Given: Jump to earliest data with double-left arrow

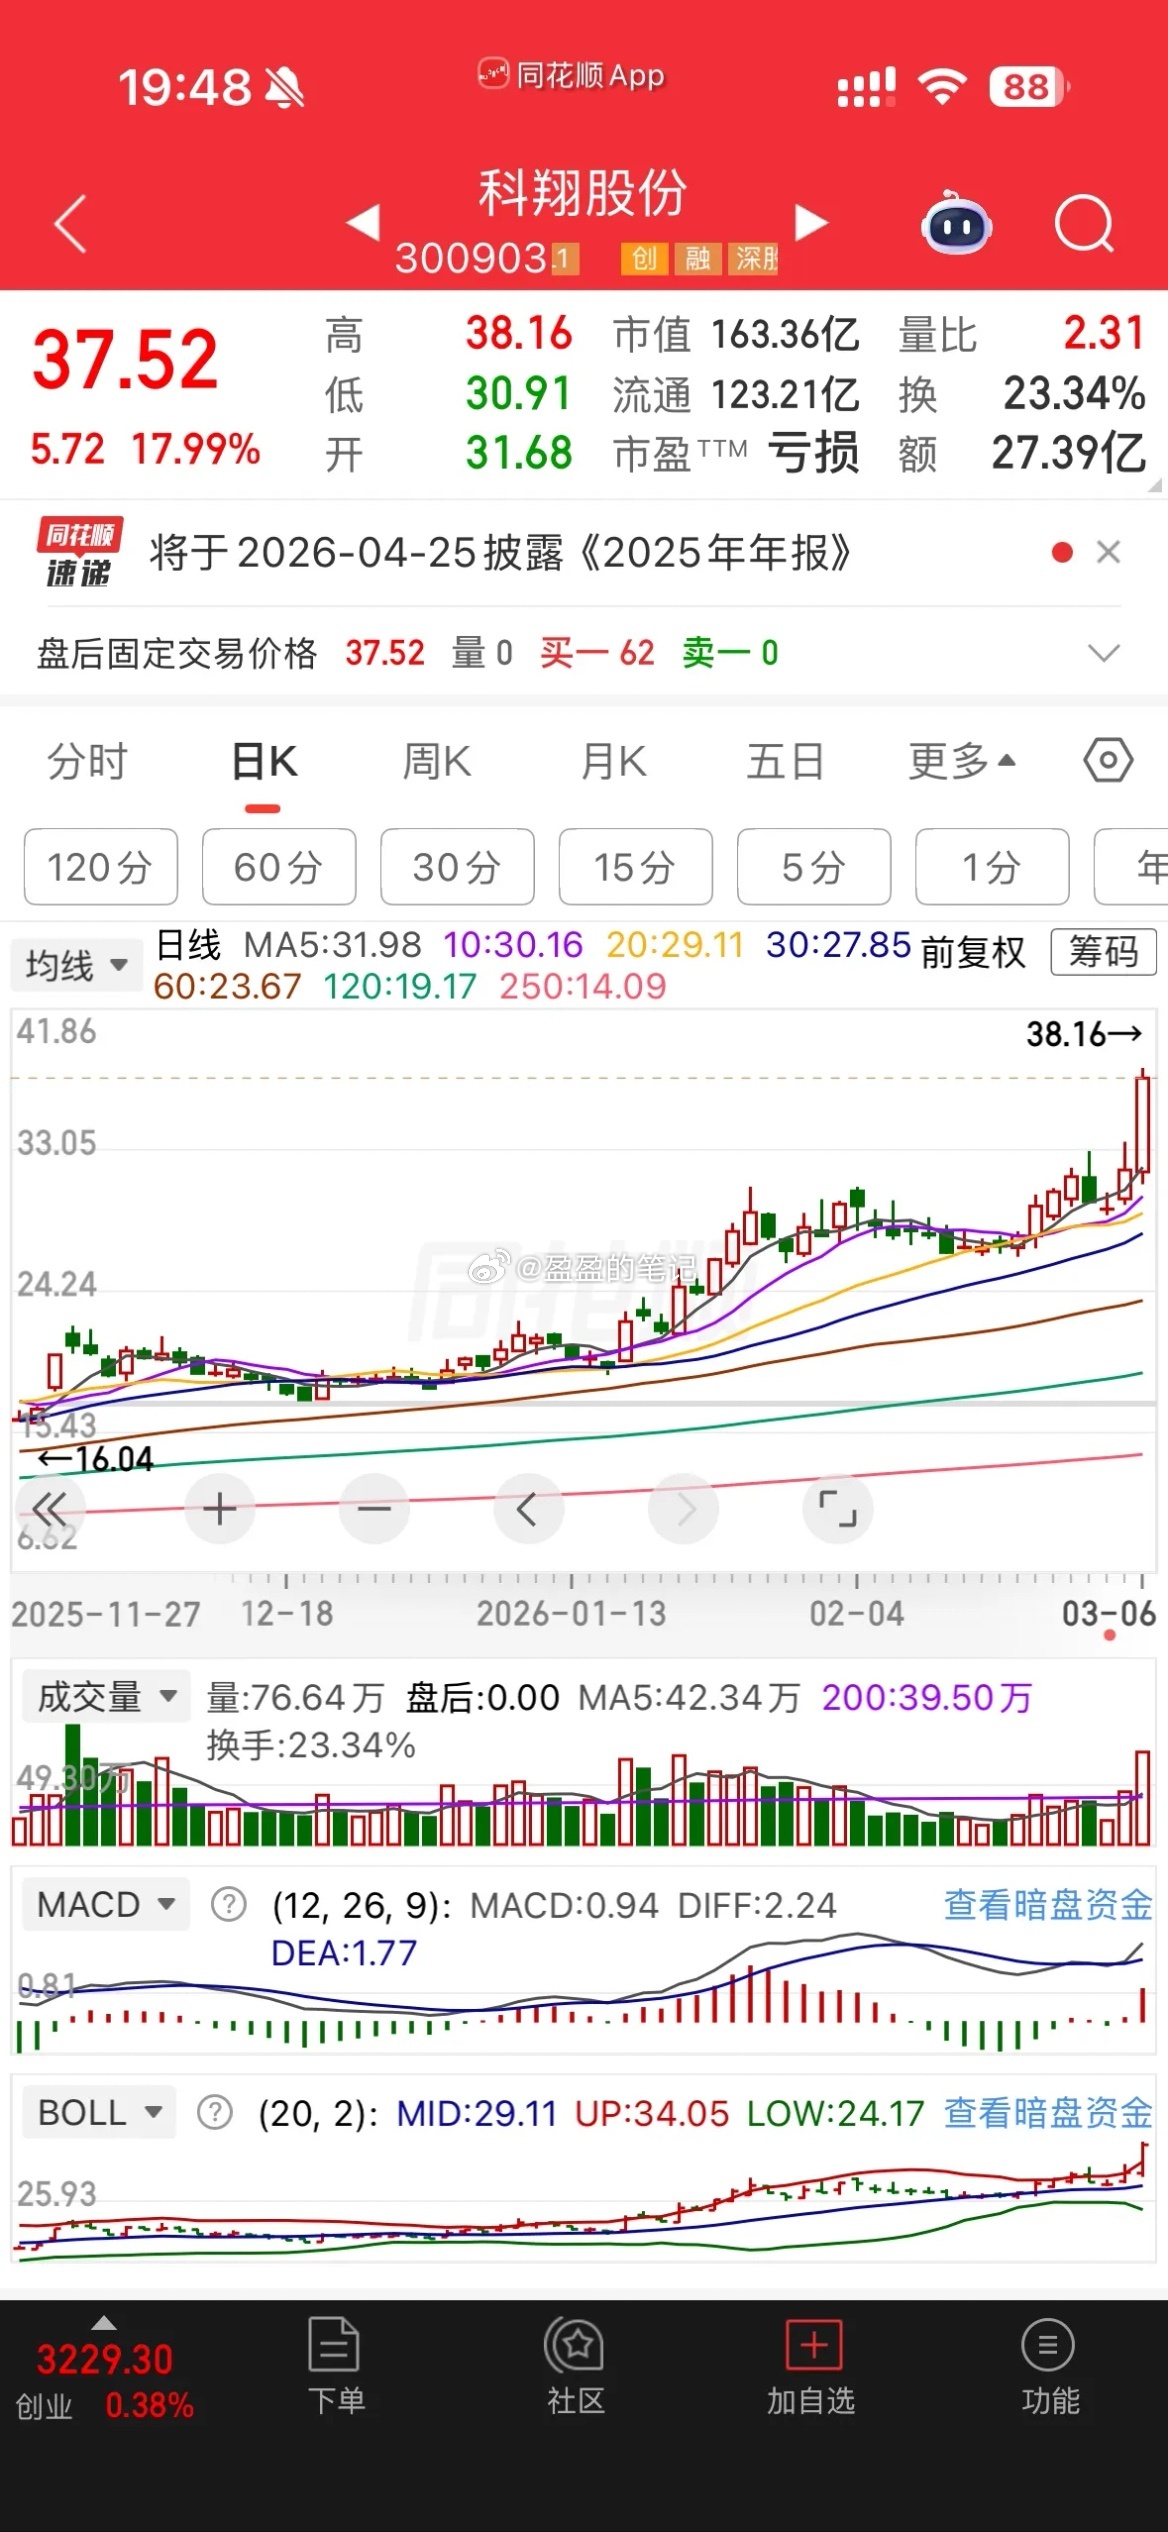Looking at the screenshot, I should pyautogui.click(x=50, y=1508).
